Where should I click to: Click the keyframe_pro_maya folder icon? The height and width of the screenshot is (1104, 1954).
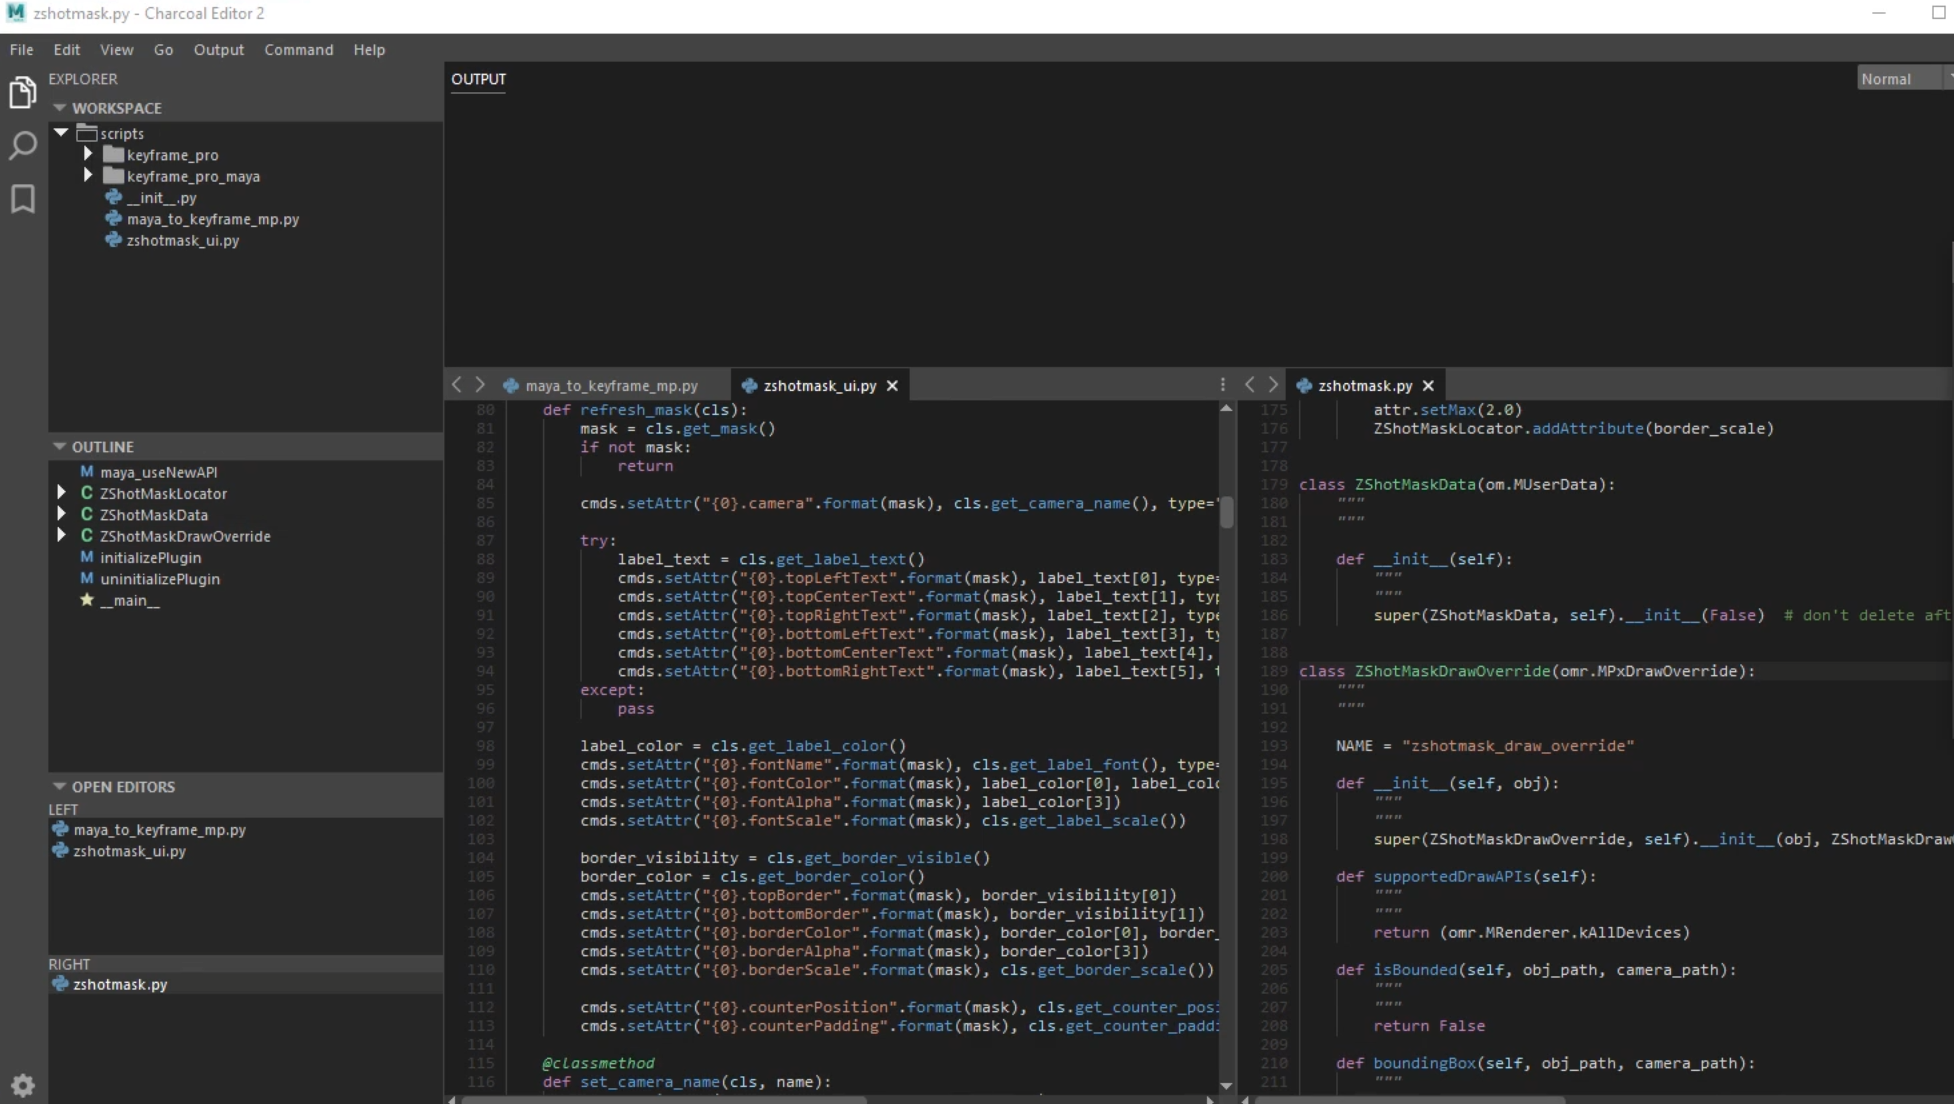coord(113,176)
